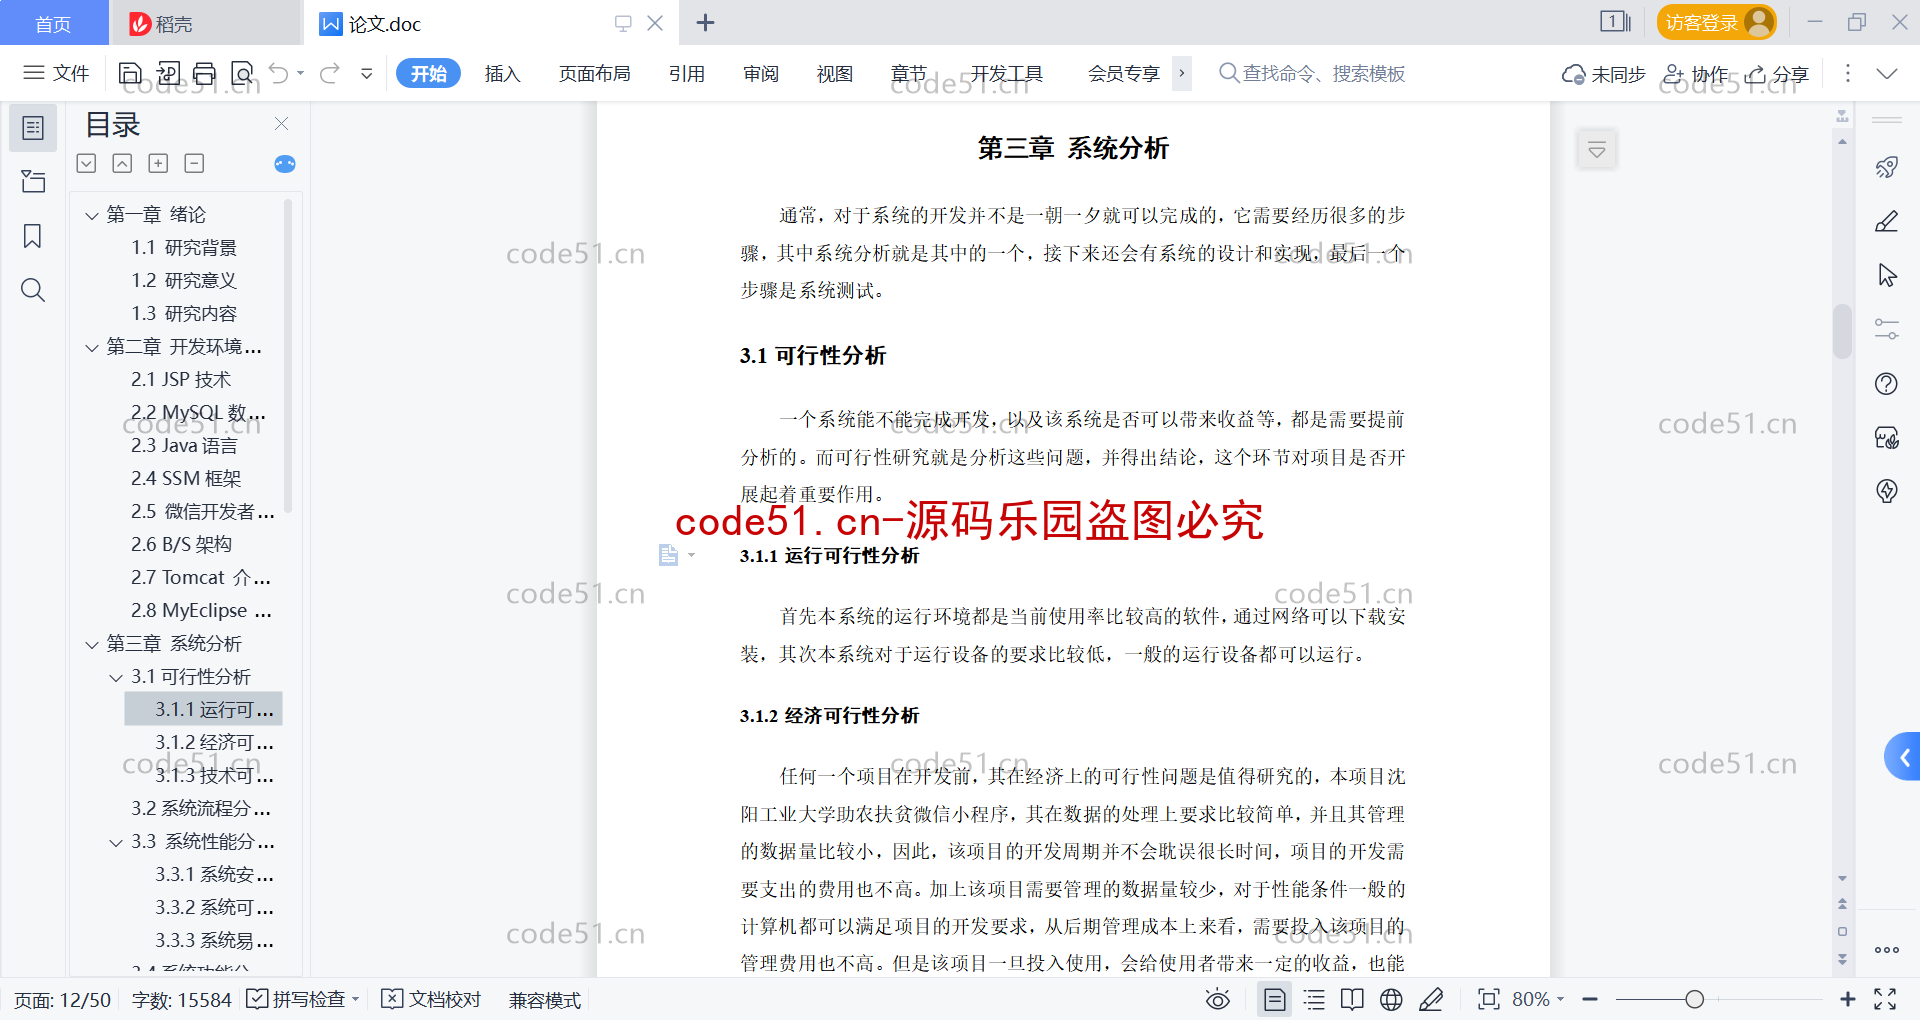Click the 未同步 sync button
The width and height of the screenshot is (1920, 1020).
click(1604, 73)
